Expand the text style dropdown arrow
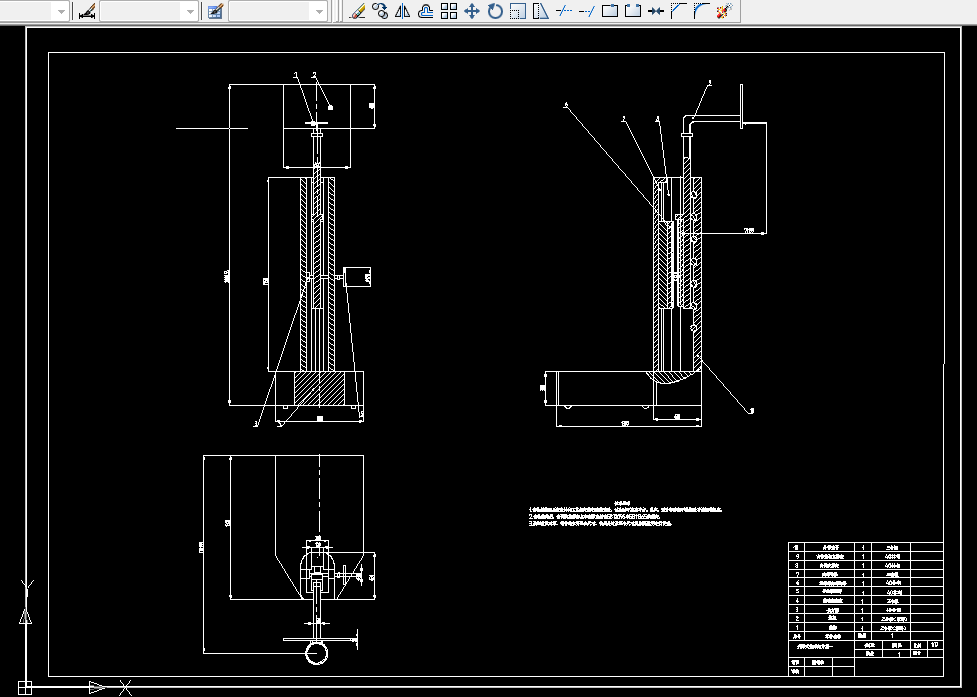Viewport: 977px width, 697px height. 61,11
